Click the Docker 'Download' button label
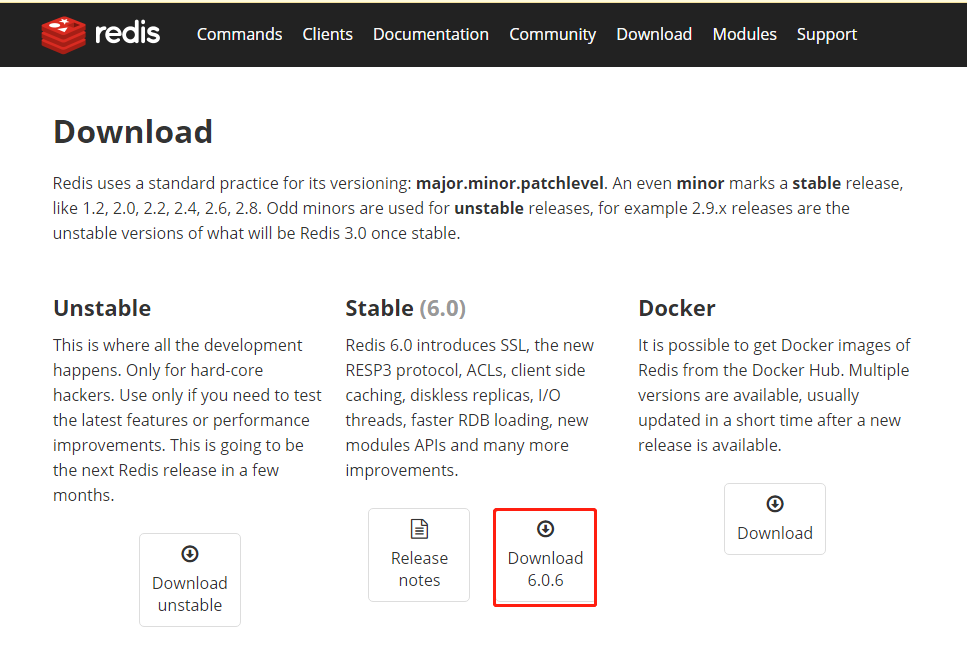 [x=775, y=533]
